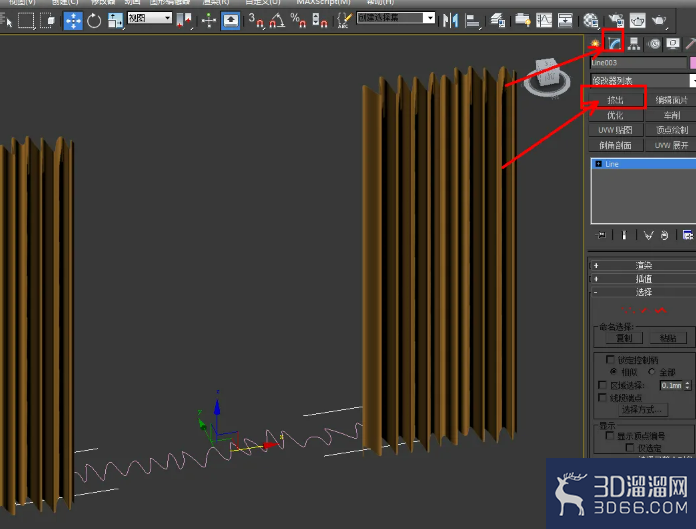Open the reference coordinate system dropdown 视图
Screen dimensions: 696x529
click(x=150, y=18)
